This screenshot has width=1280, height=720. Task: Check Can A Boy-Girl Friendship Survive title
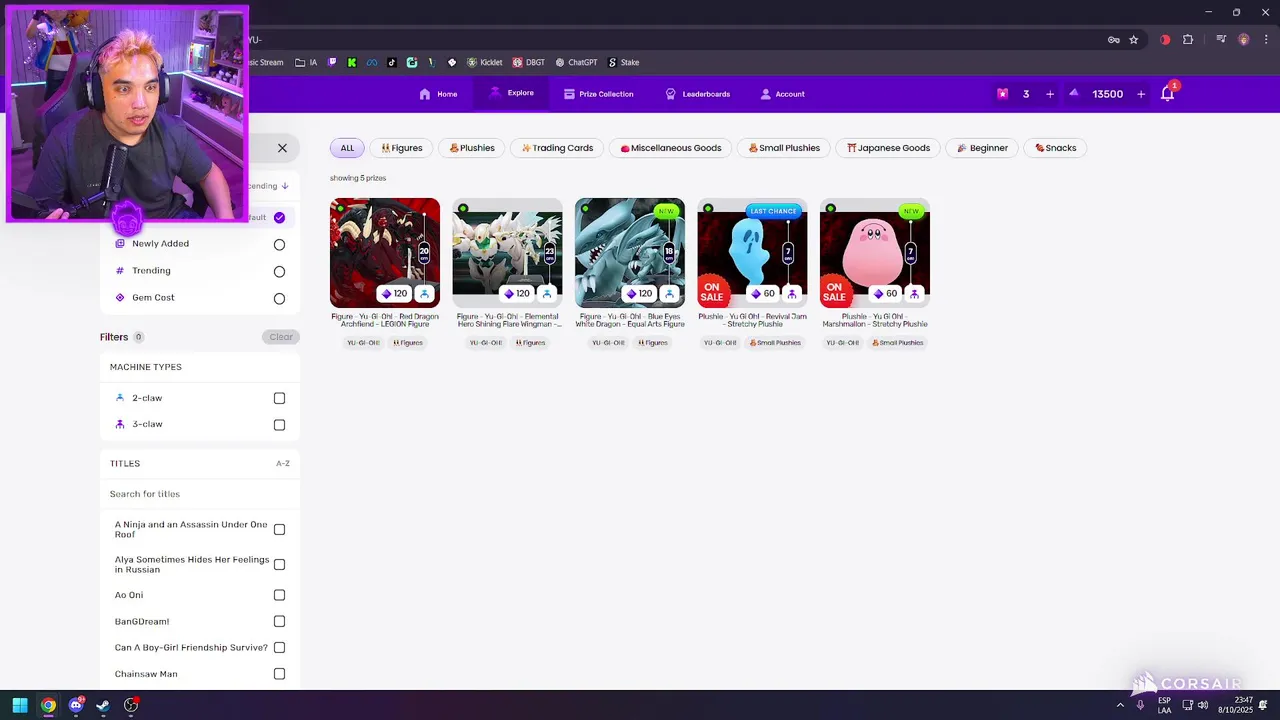coord(279,648)
